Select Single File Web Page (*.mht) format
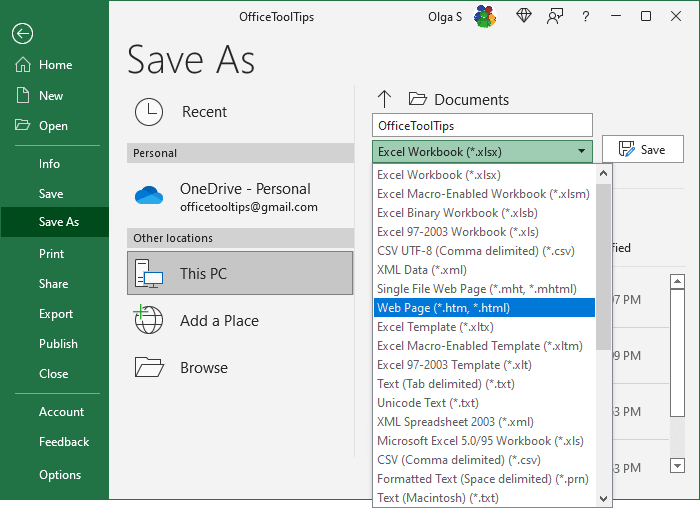This screenshot has height=508, width=700. point(484,289)
